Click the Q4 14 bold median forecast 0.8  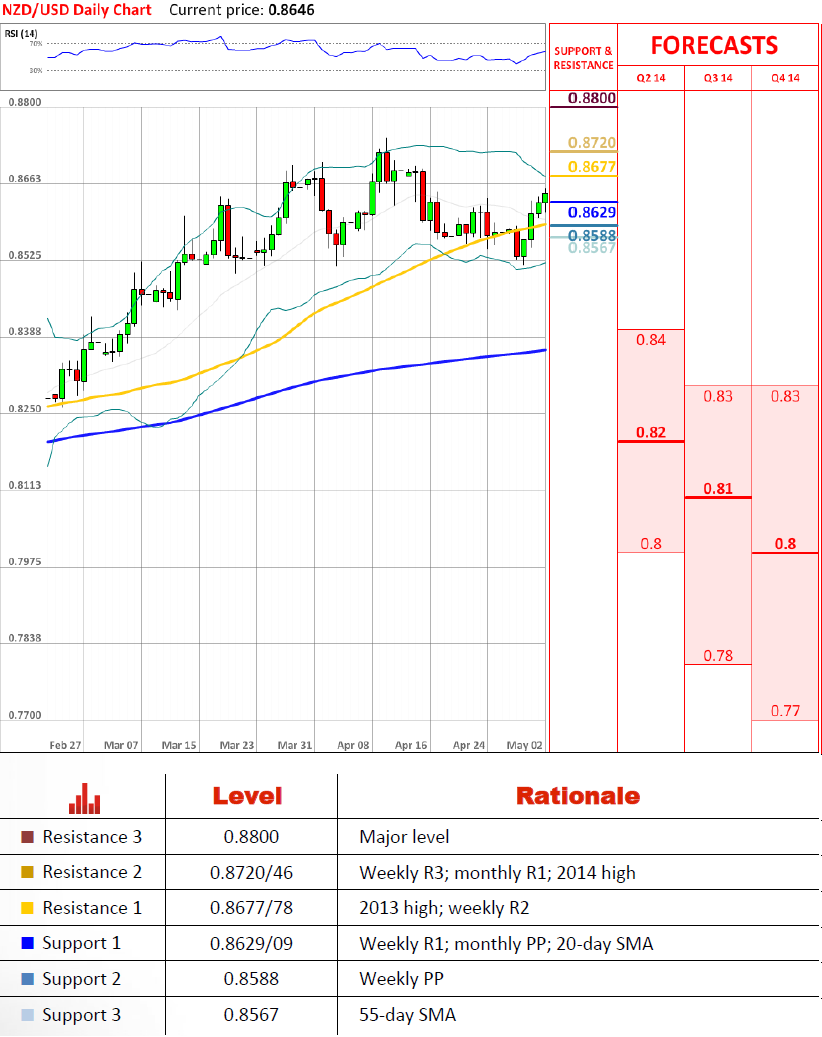pyautogui.click(x=786, y=544)
